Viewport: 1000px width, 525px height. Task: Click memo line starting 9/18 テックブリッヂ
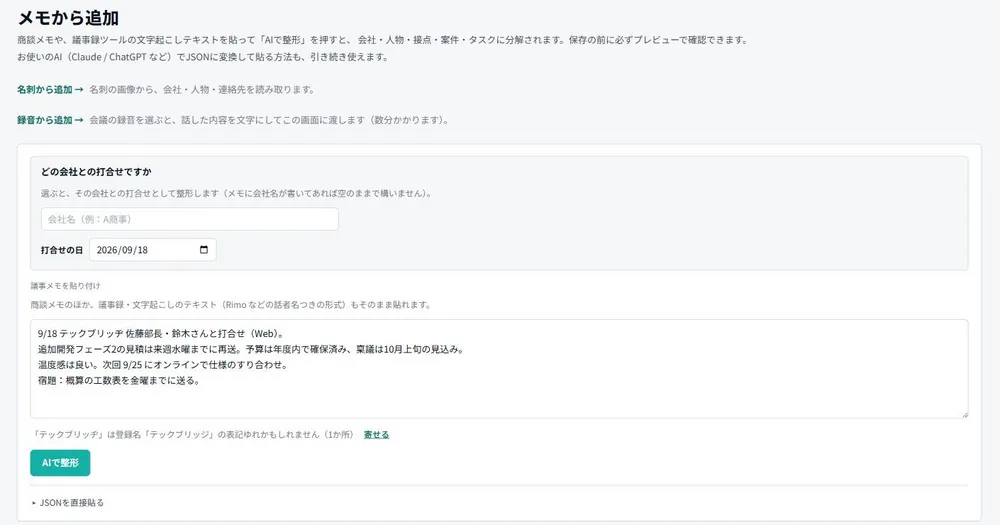[x=161, y=334]
